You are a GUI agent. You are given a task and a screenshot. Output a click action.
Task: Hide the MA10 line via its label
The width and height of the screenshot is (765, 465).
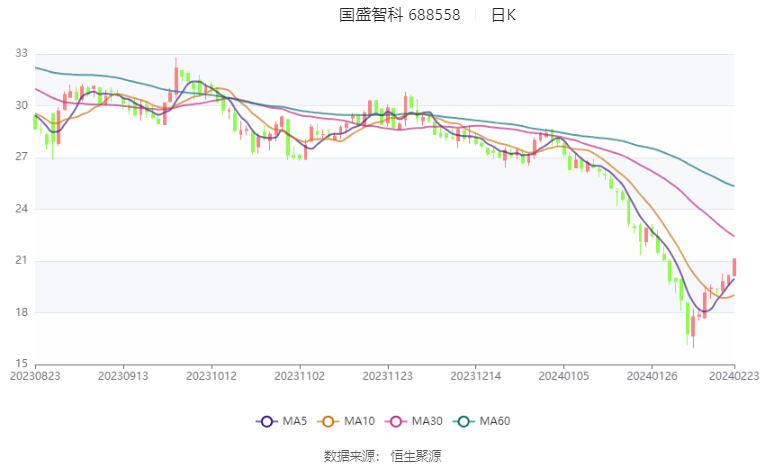[x=360, y=421]
